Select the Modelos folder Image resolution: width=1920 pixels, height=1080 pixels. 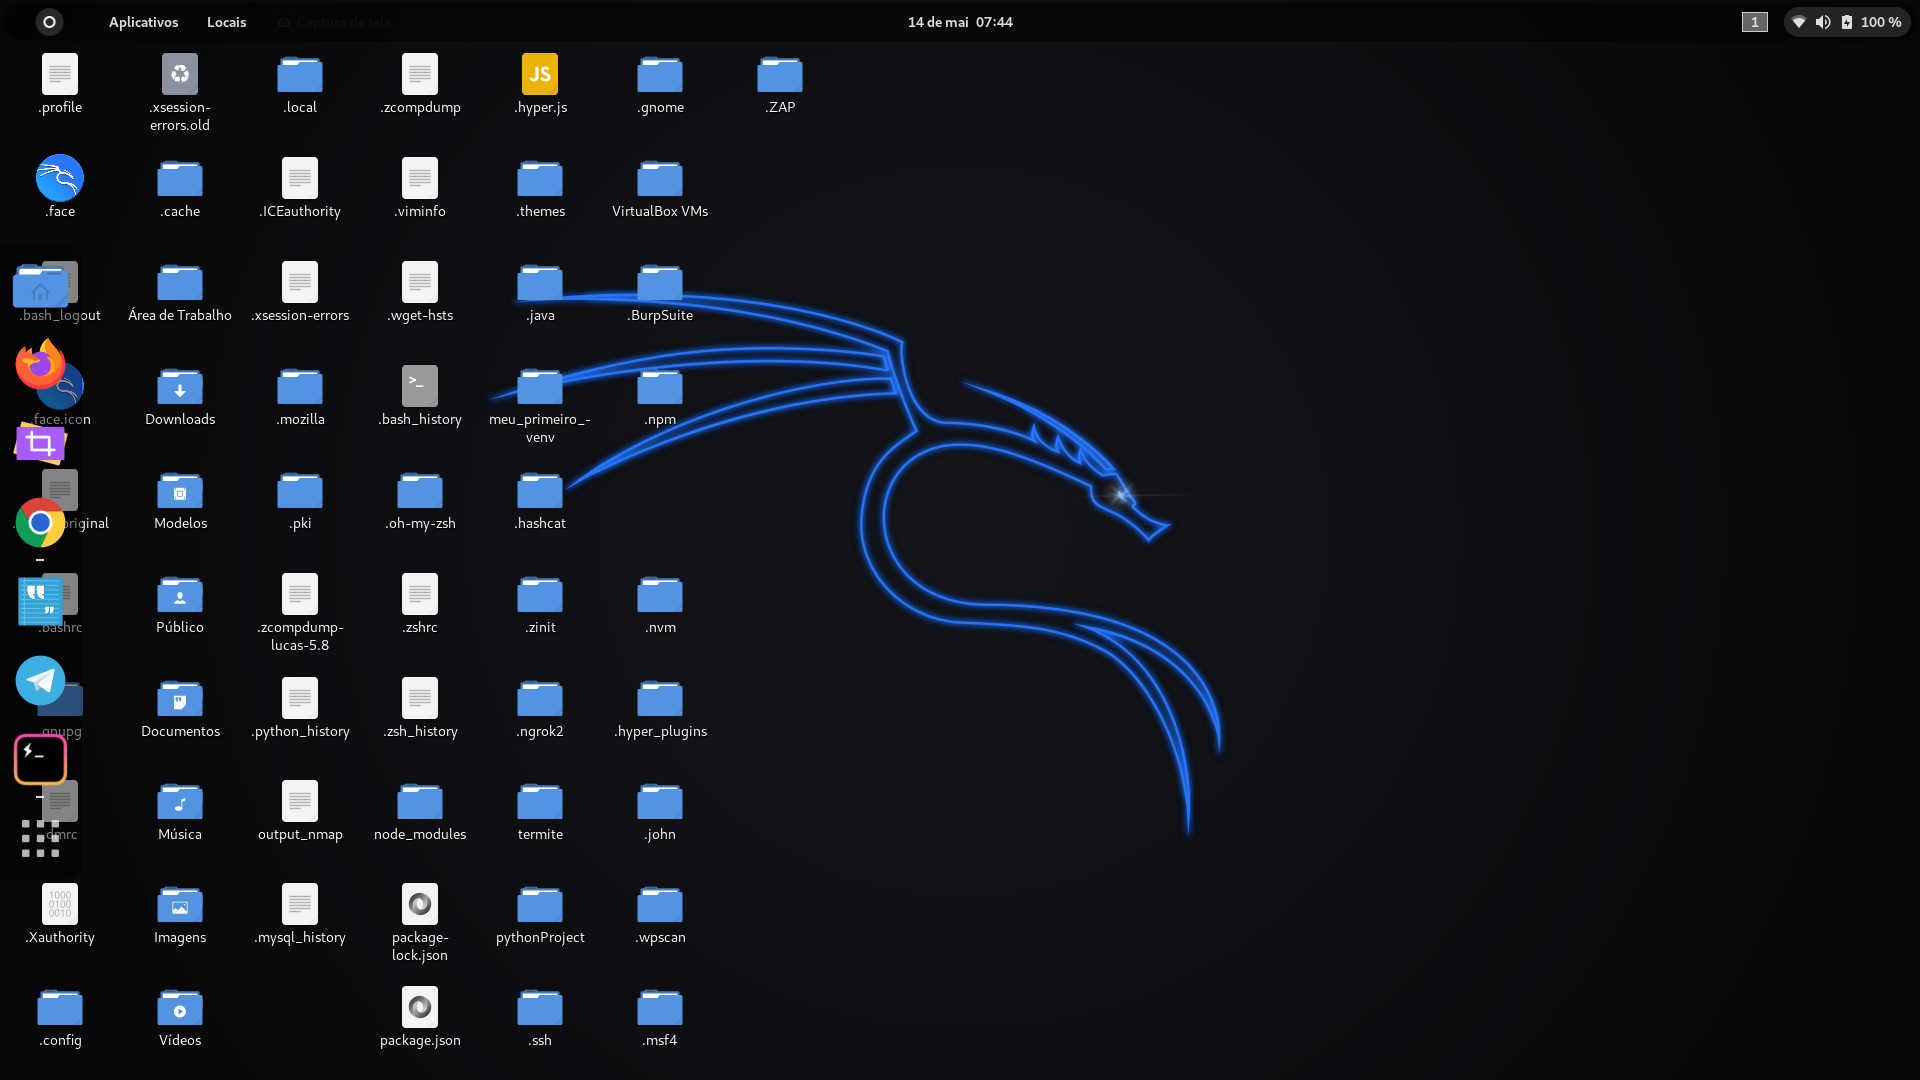(x=180, y=490)
